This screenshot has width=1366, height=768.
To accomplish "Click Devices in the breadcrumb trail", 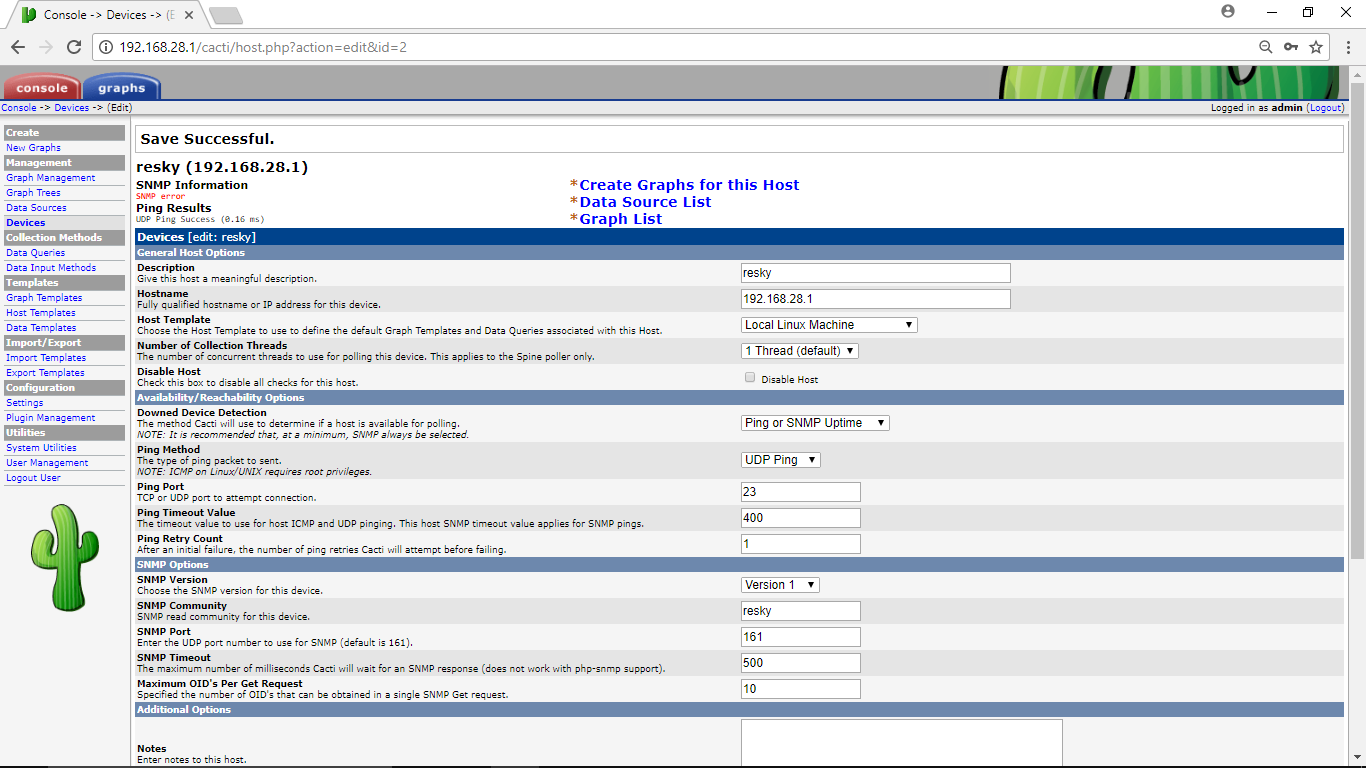I will point(72,108).
